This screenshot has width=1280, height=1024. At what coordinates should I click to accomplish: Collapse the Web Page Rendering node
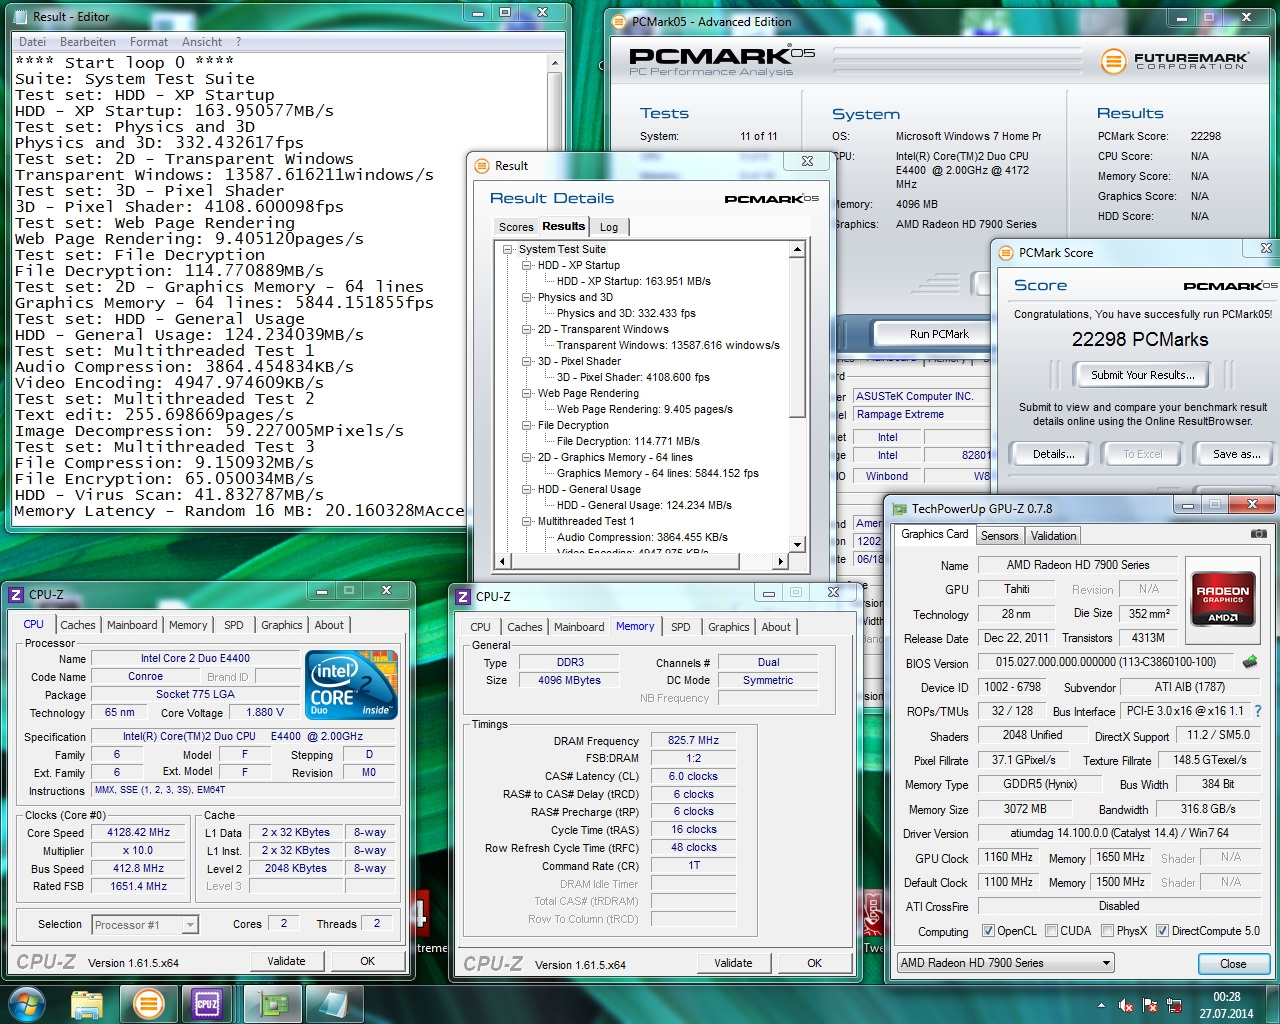click(527, 393)
